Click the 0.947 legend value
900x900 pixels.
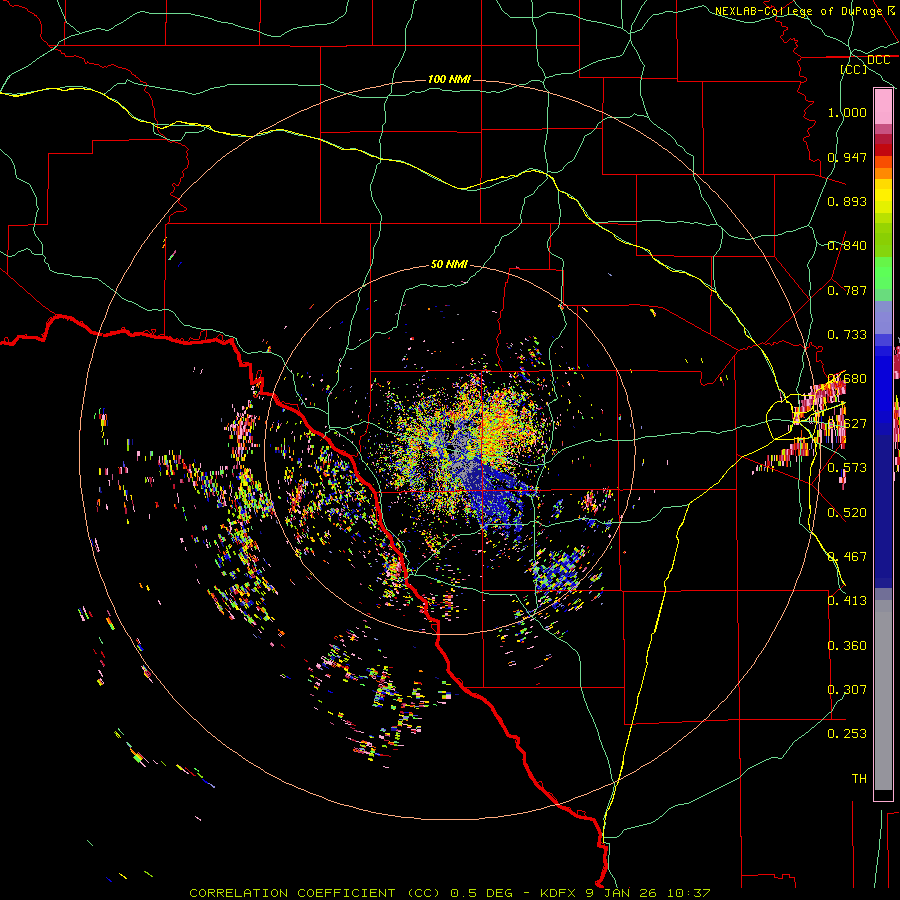click(x=847, y=157)
